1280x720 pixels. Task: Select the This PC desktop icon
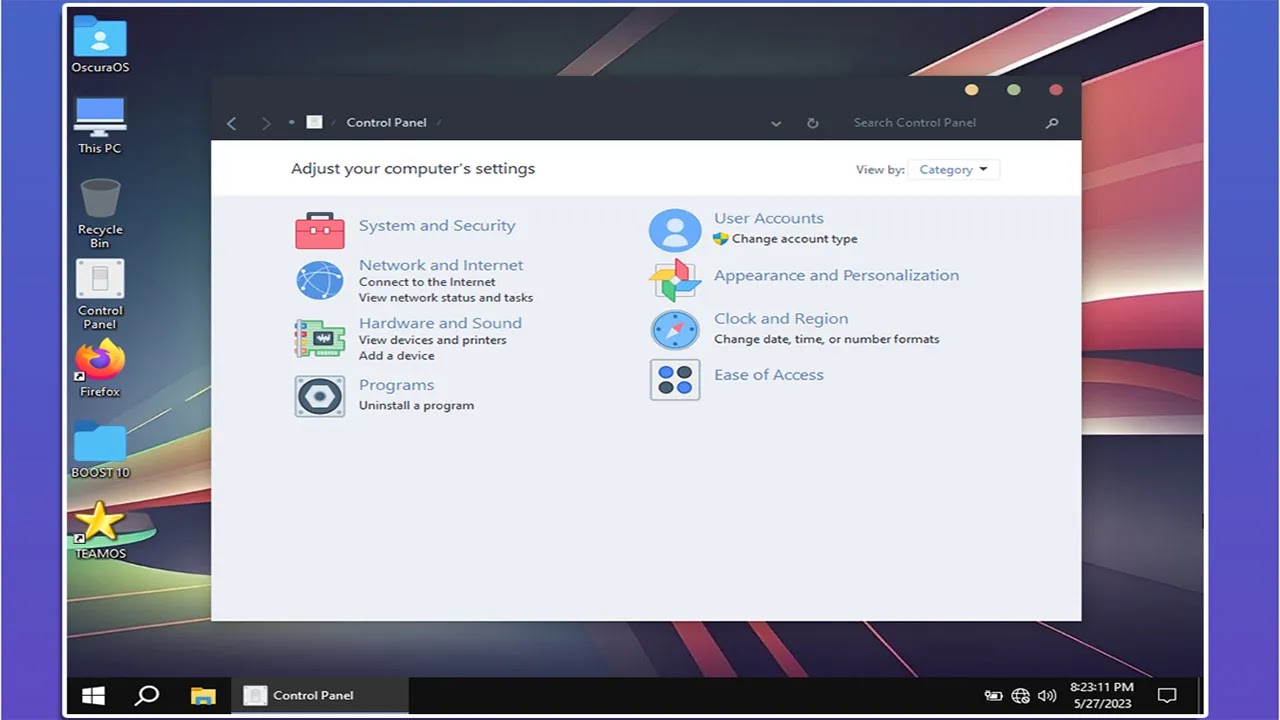tap(100, 126)
